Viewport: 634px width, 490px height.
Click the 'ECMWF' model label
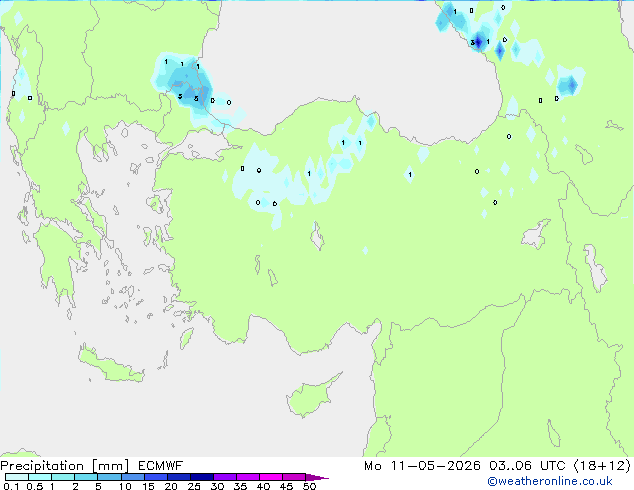click(x=160, y=466)
